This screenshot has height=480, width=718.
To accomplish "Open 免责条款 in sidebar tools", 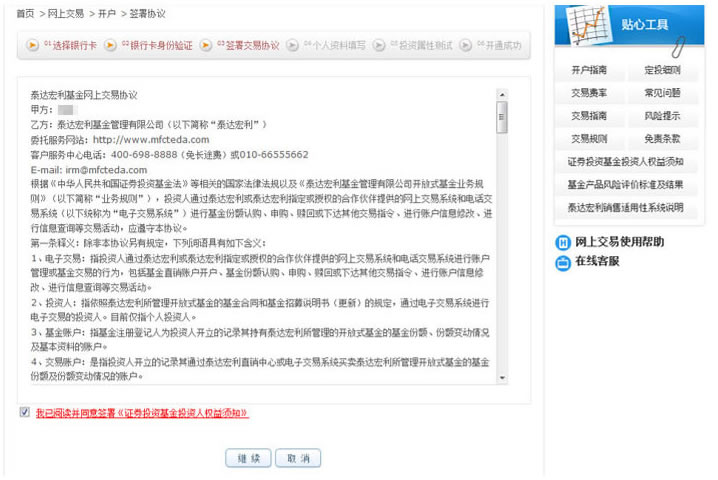I will pos(663,139).
